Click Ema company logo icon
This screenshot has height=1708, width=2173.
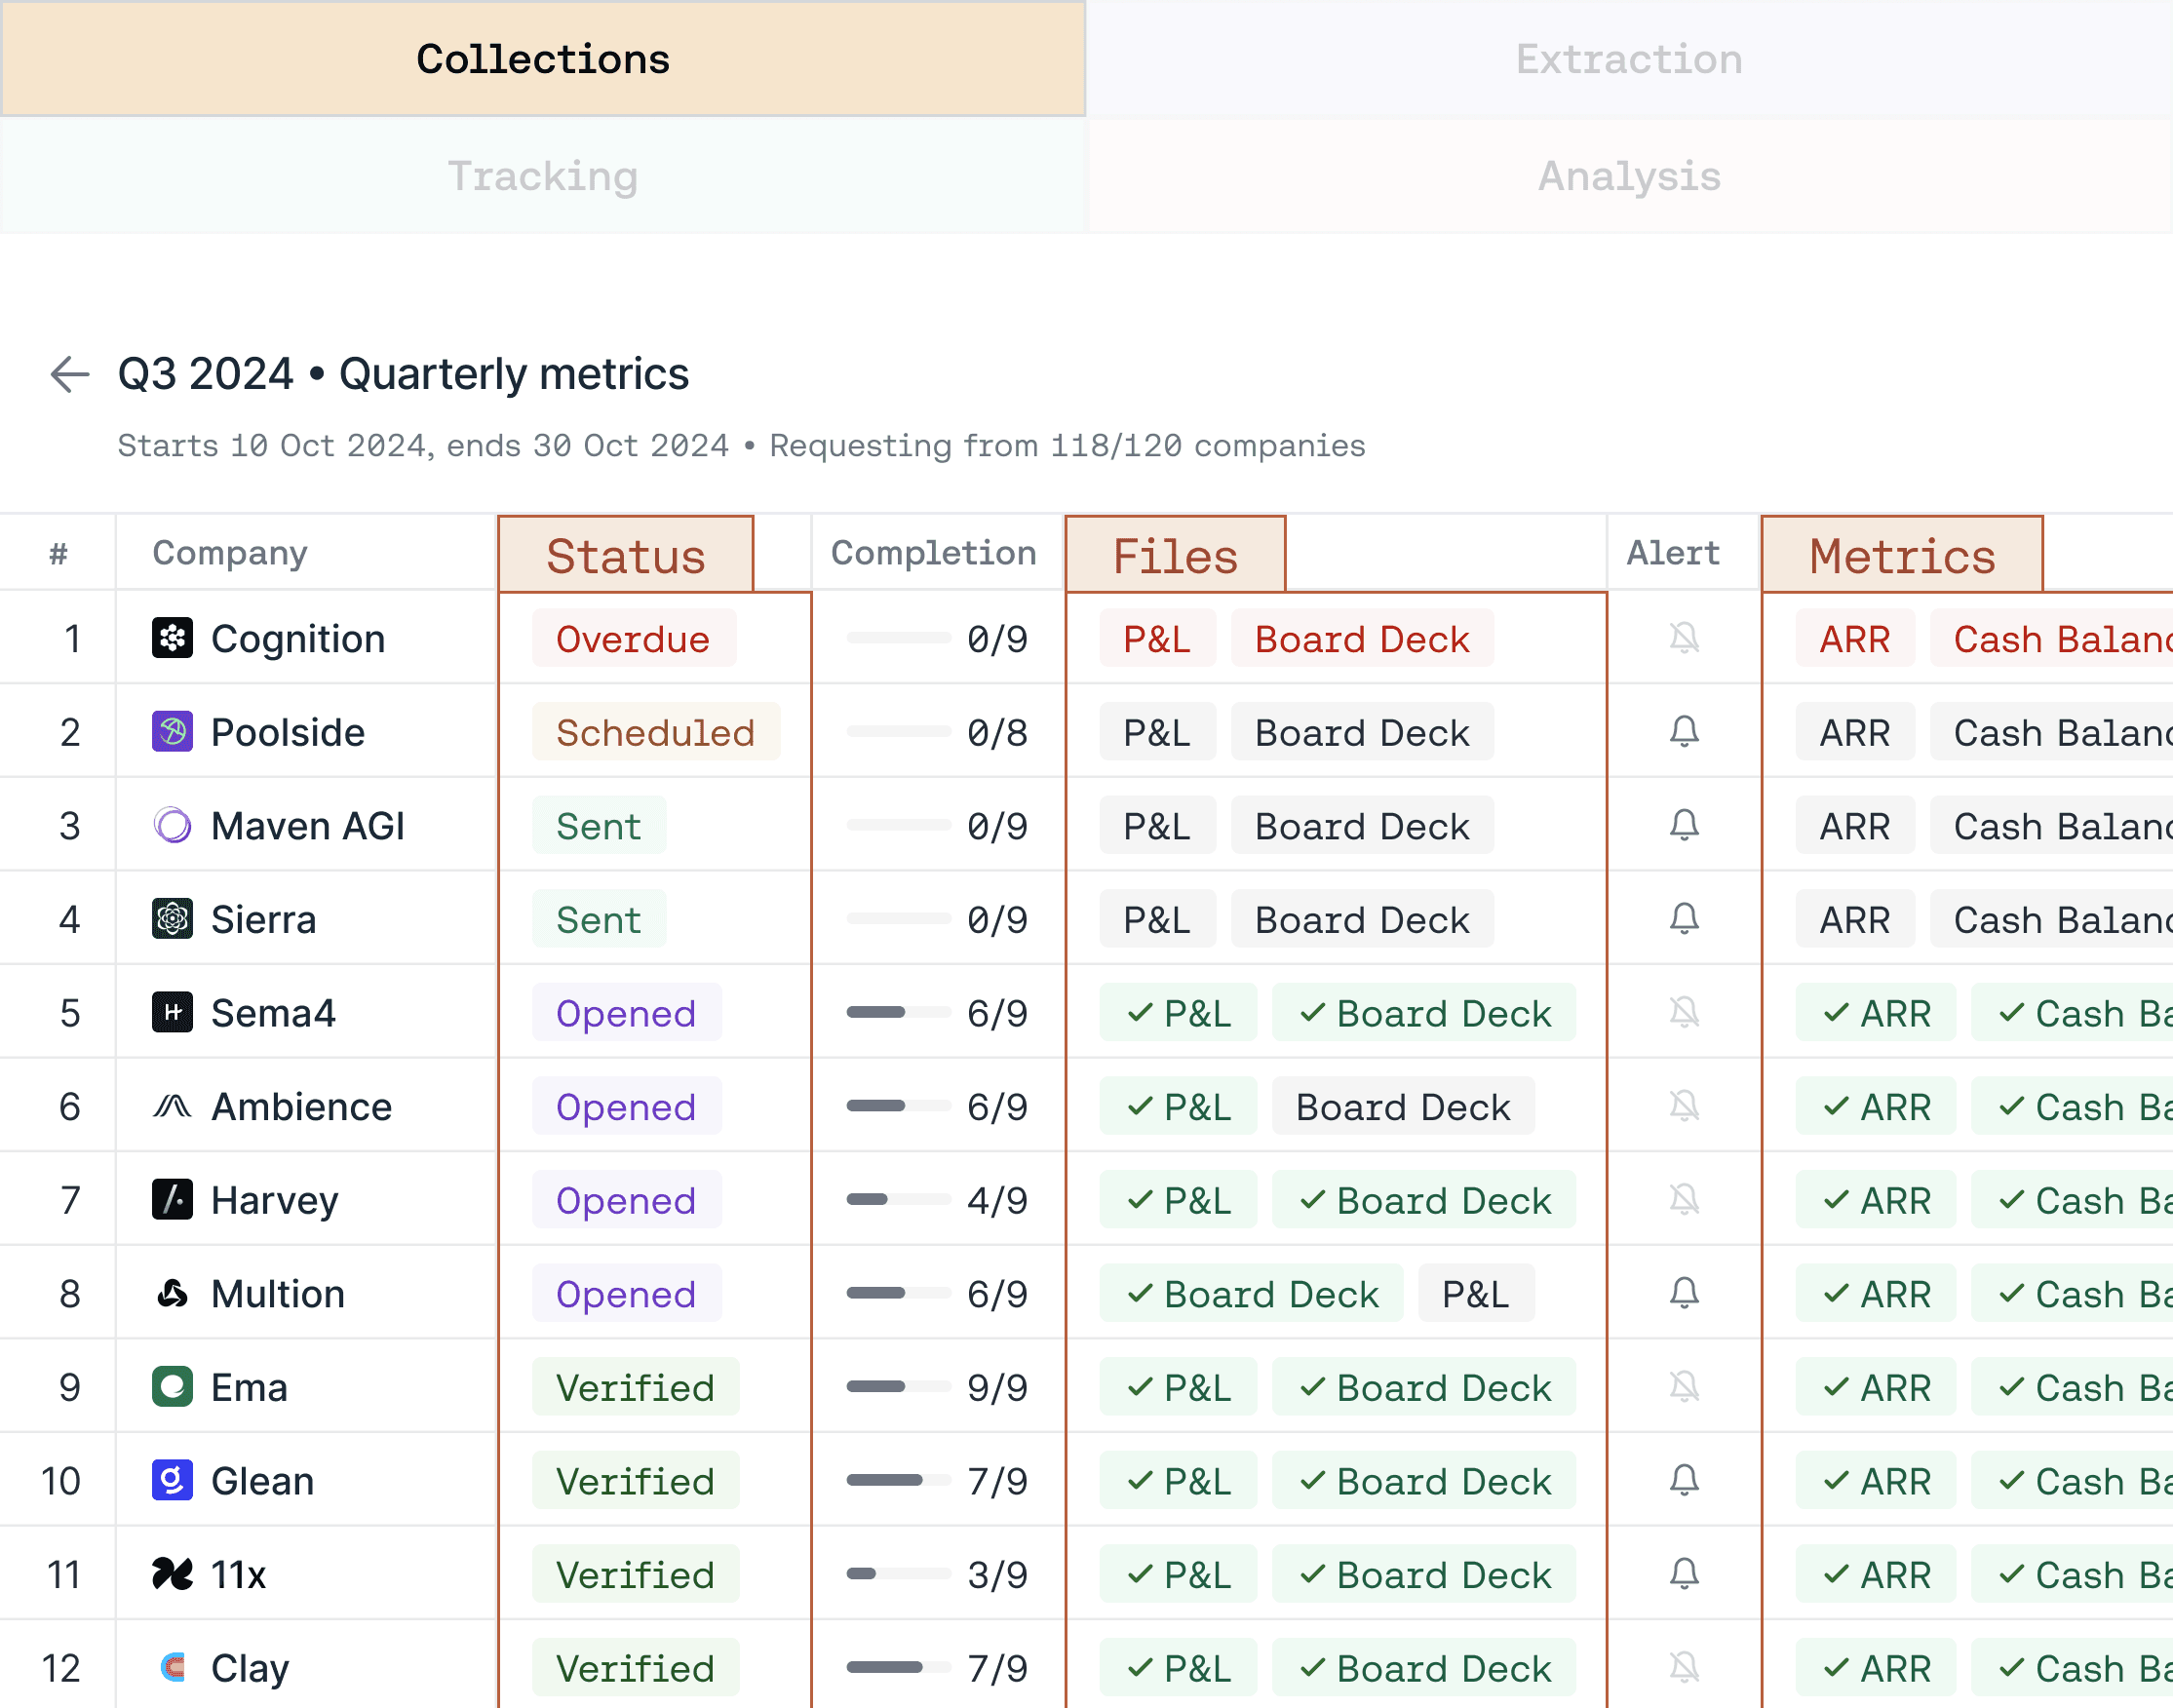pos(172,1387)
